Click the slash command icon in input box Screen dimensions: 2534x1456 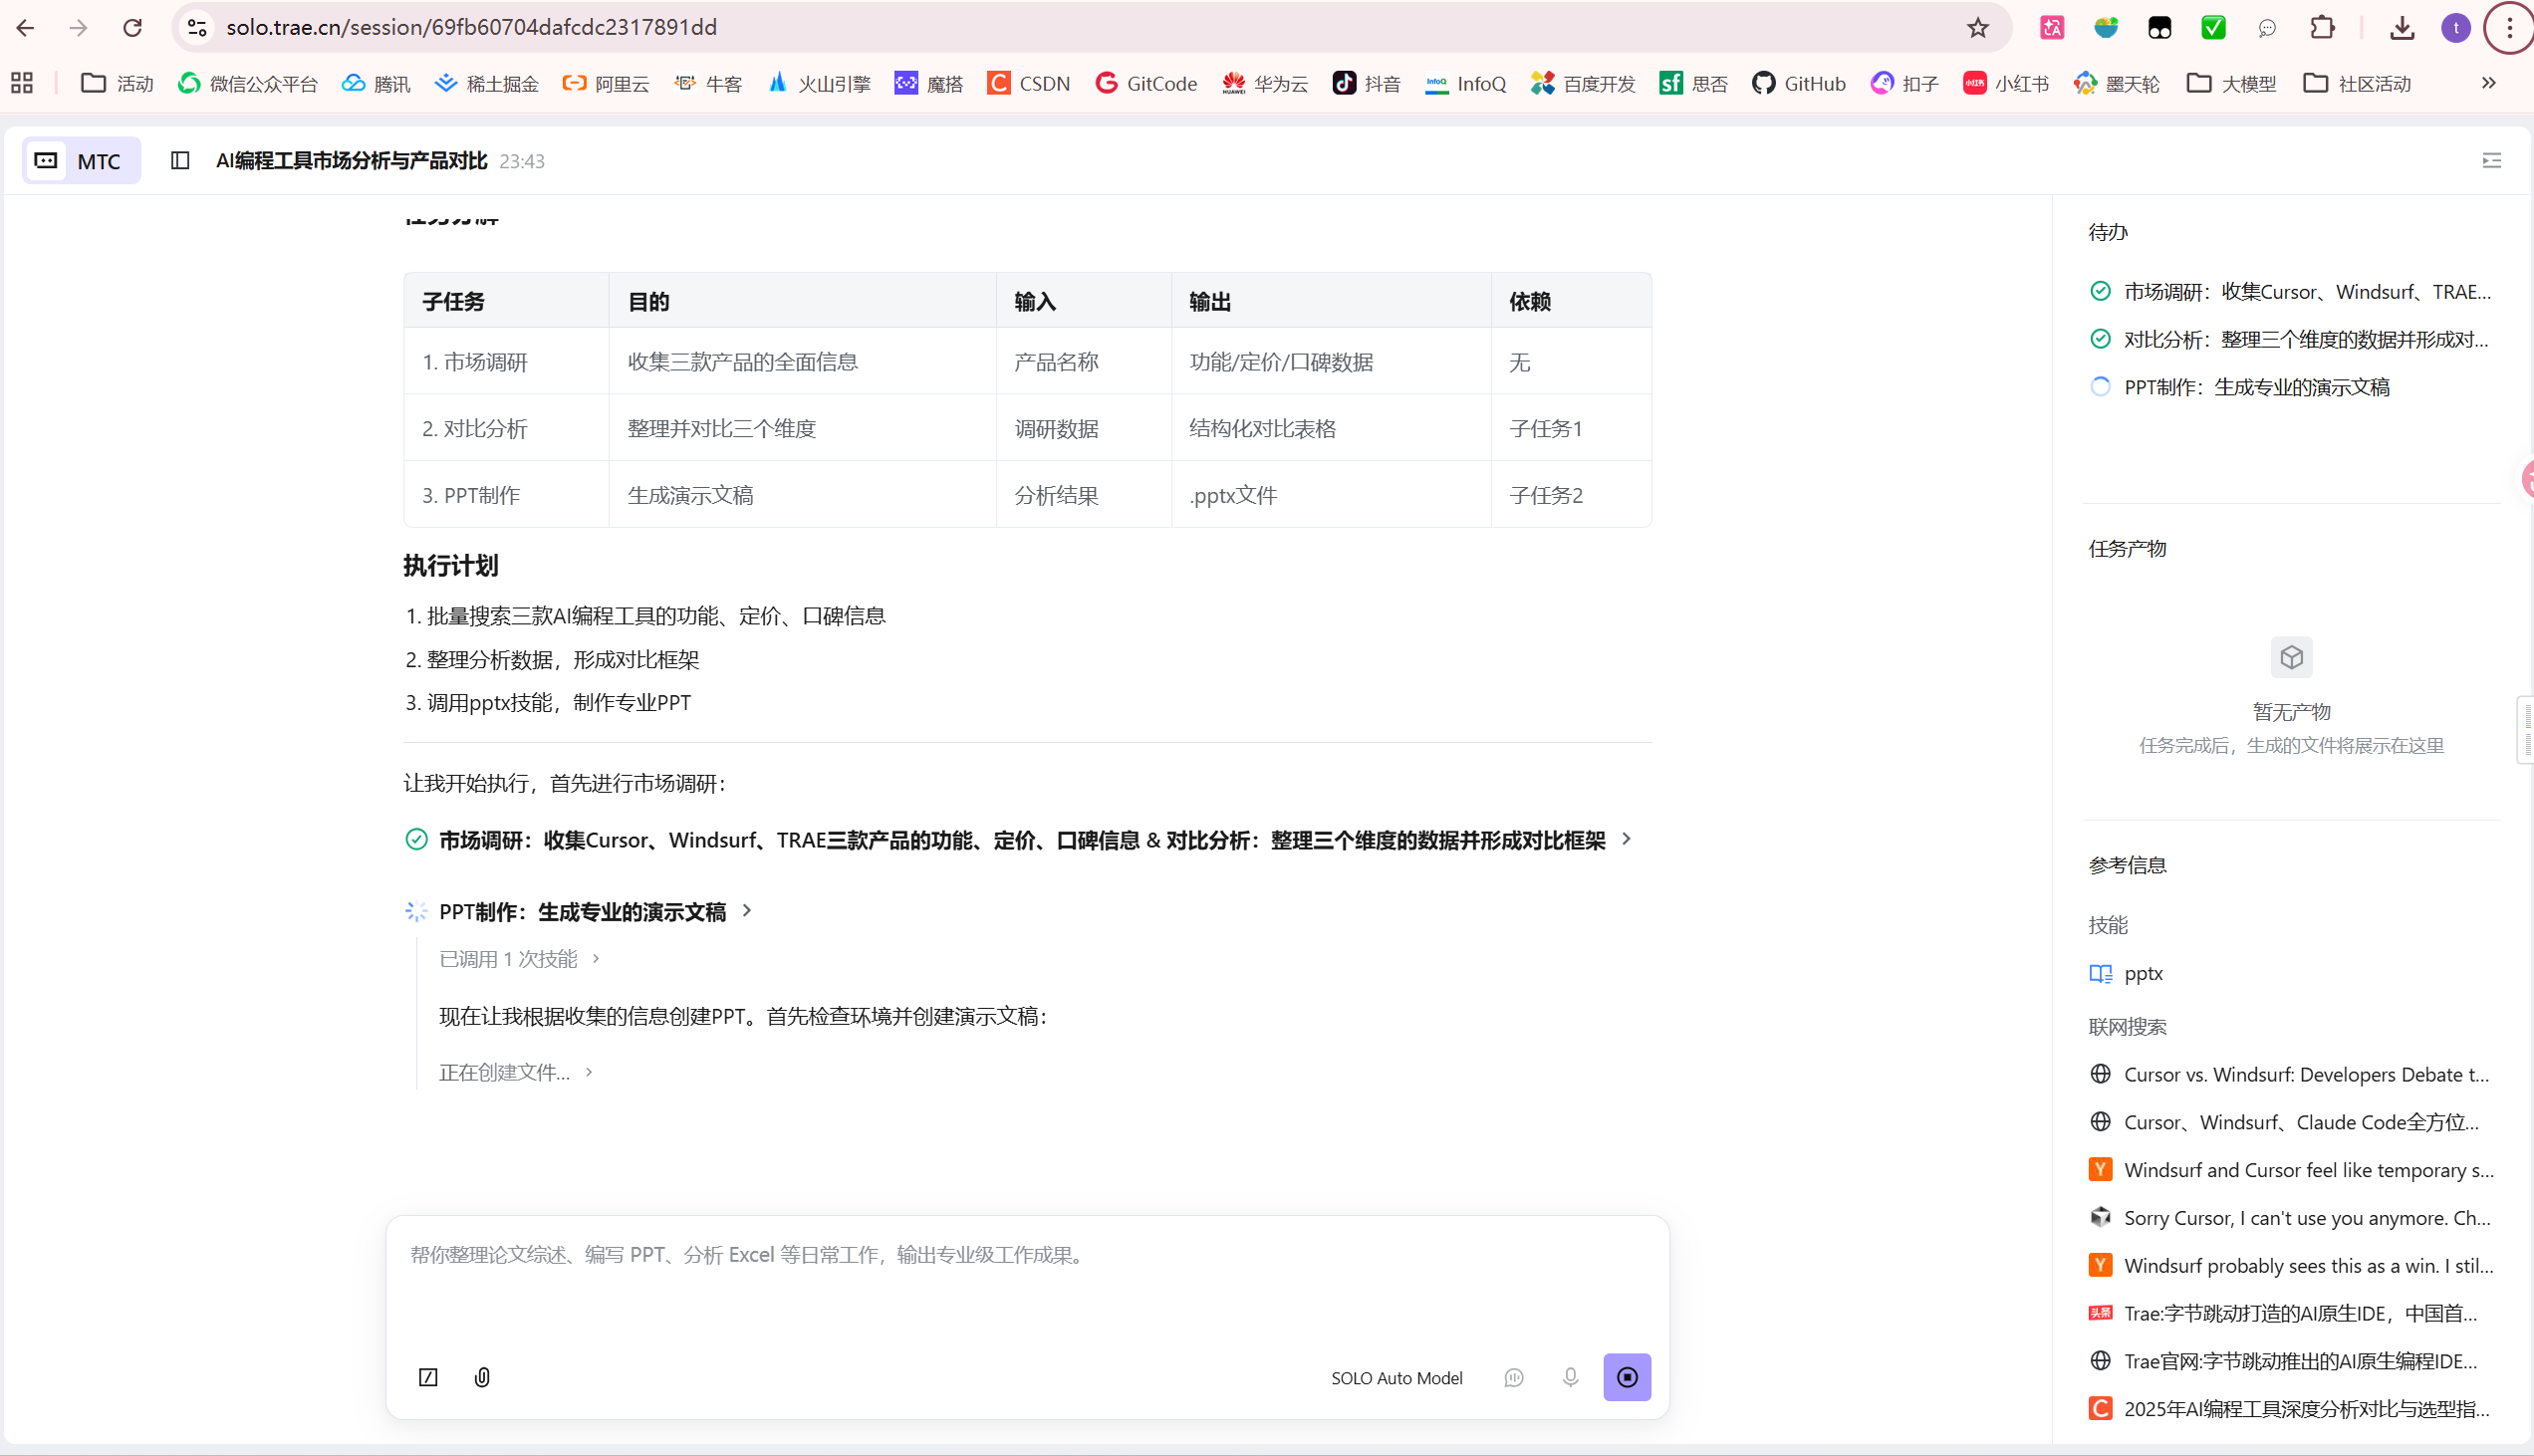point(428,1377)
